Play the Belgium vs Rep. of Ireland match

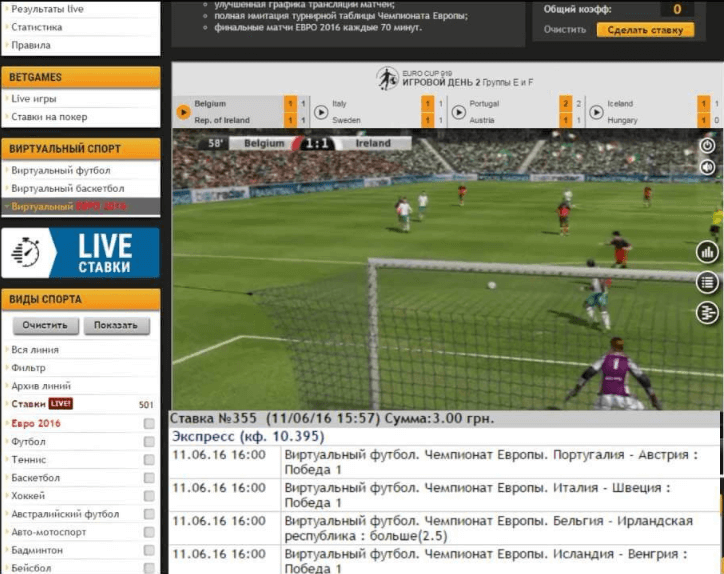point(184,112)
